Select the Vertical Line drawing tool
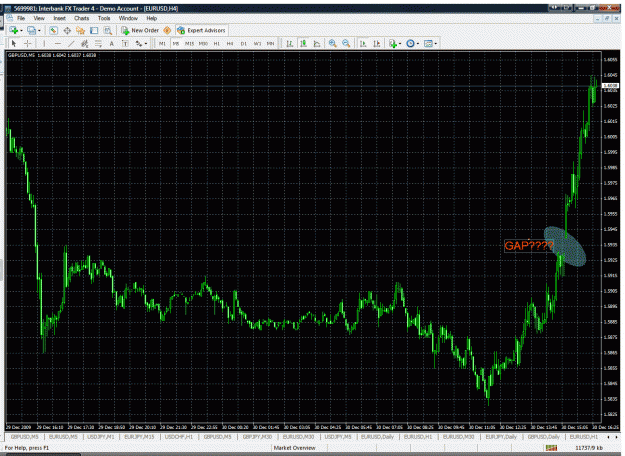The width and height of the screenshot is (625, 456). click(44, 43)
